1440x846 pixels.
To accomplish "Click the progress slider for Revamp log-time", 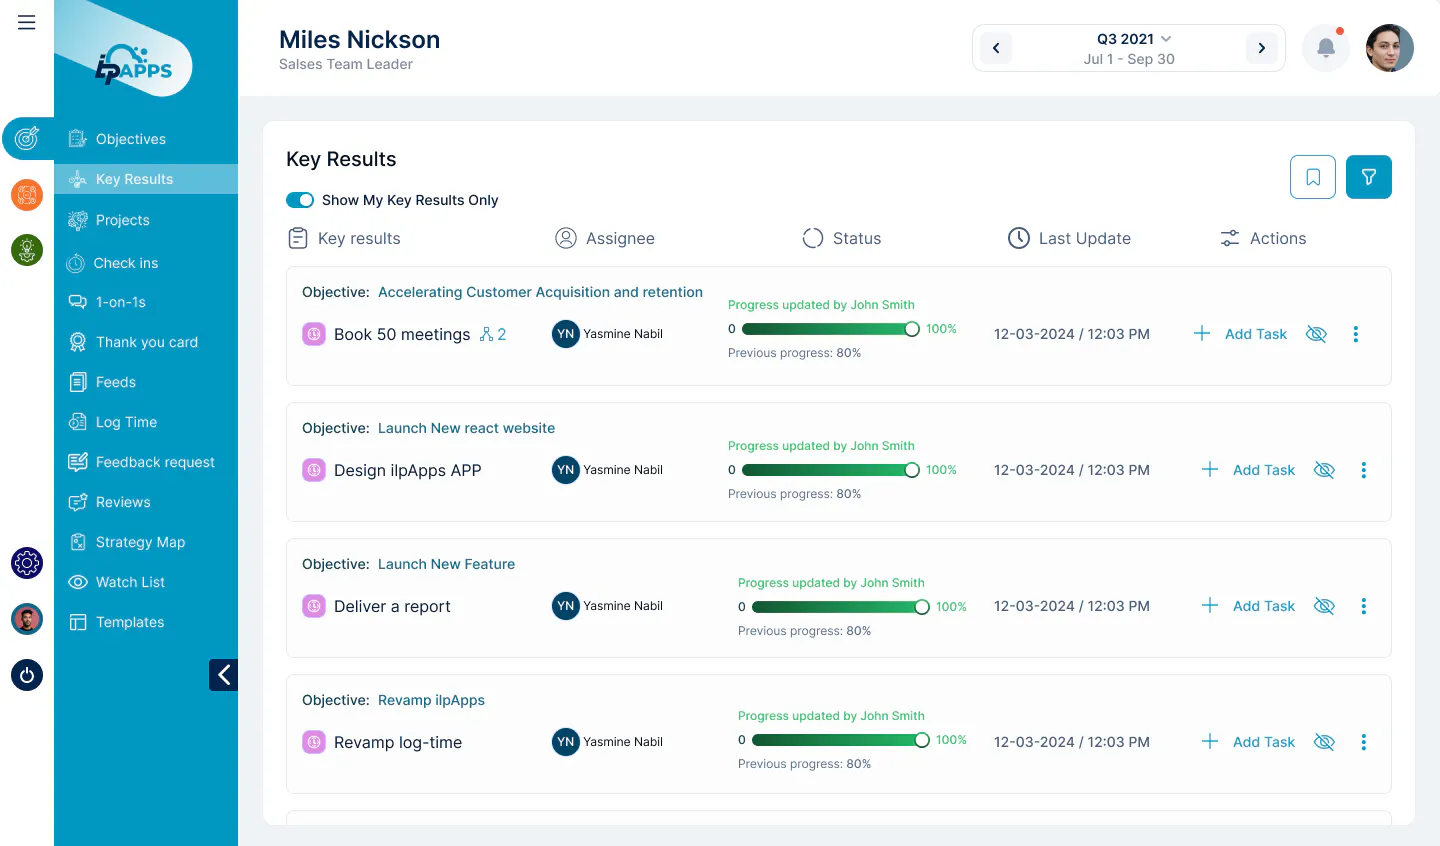I will (x=841, y=740).
